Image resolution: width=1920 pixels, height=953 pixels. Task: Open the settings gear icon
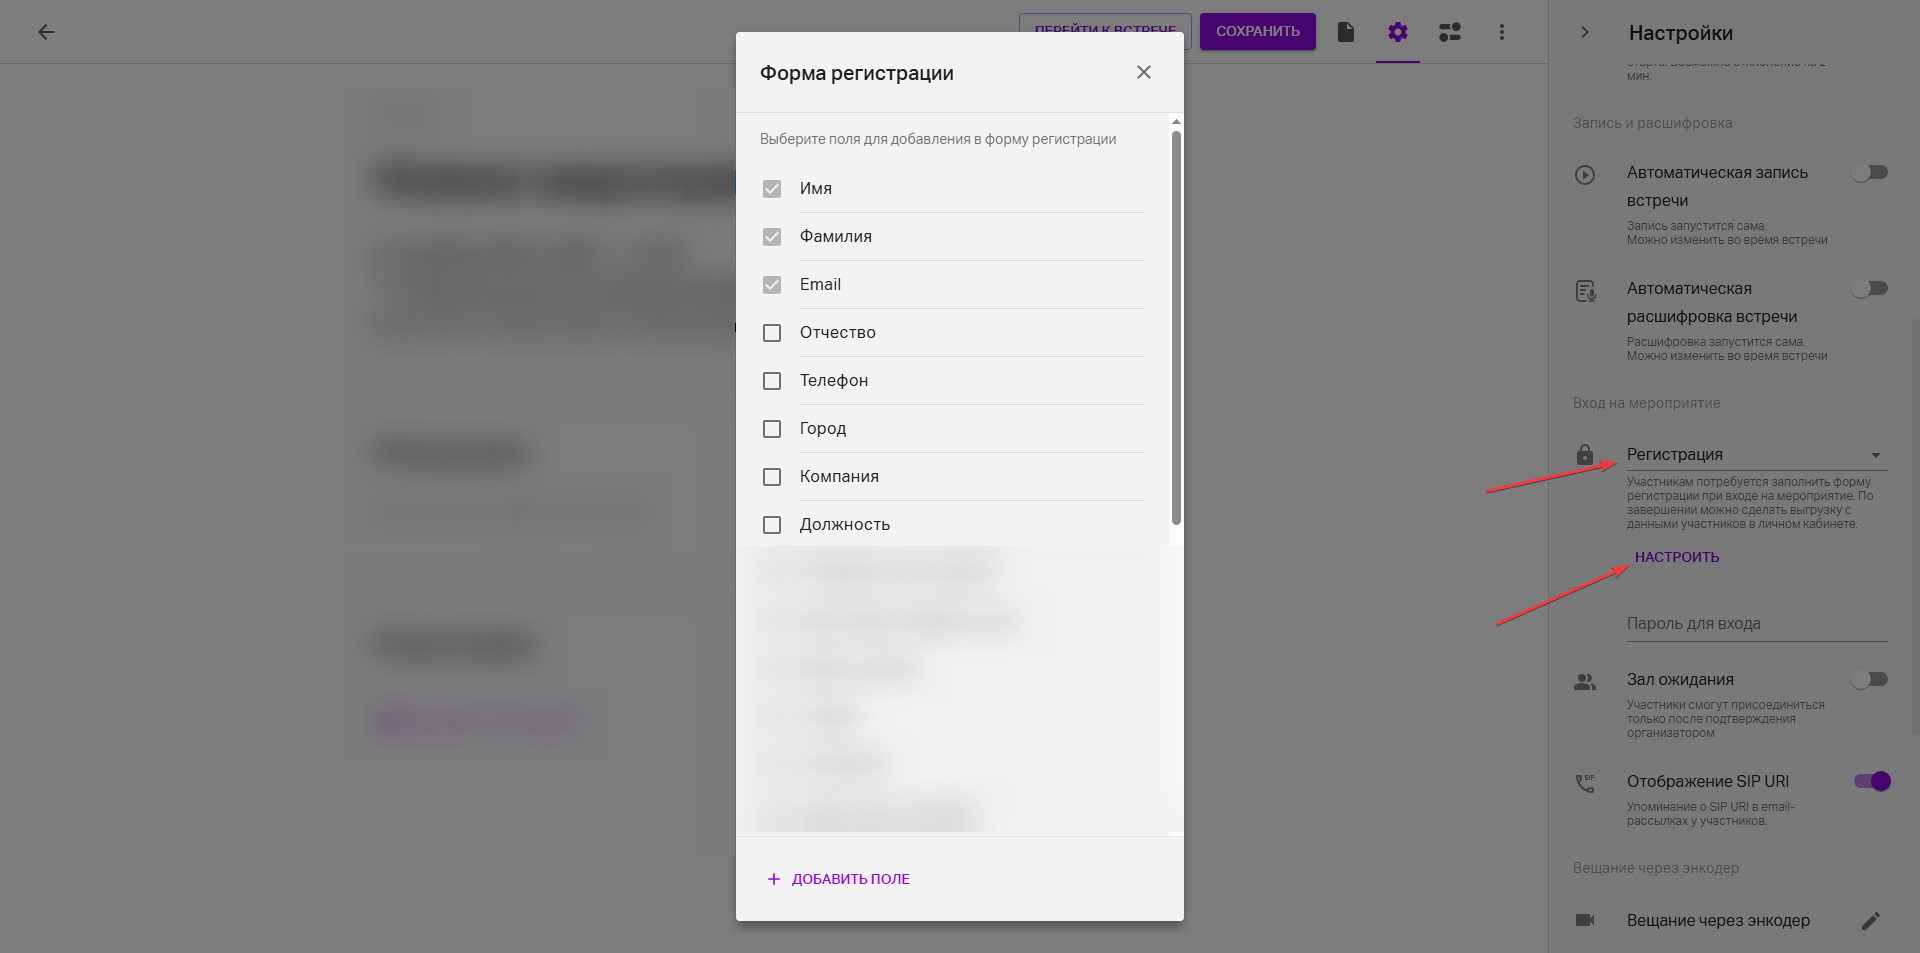(1397, 32)
